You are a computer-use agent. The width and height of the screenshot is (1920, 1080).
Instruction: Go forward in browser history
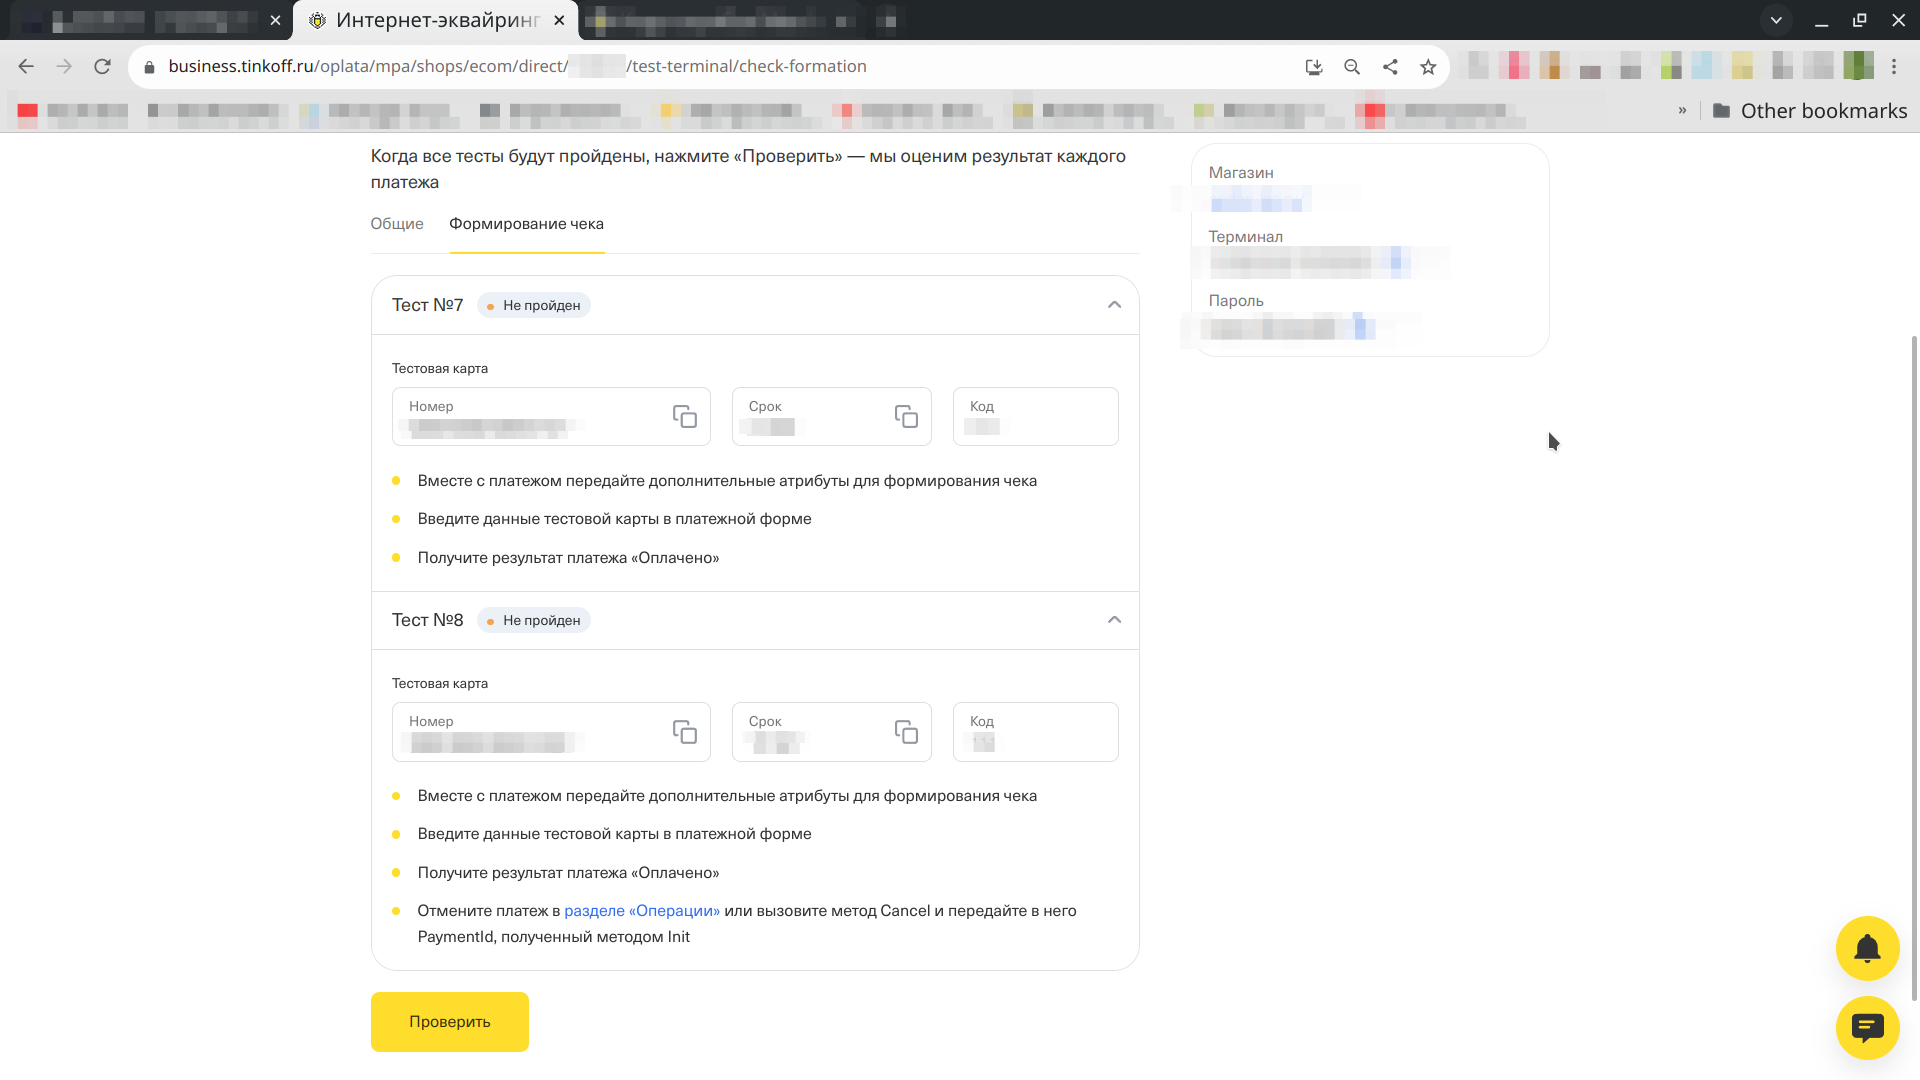coord(64,66)
